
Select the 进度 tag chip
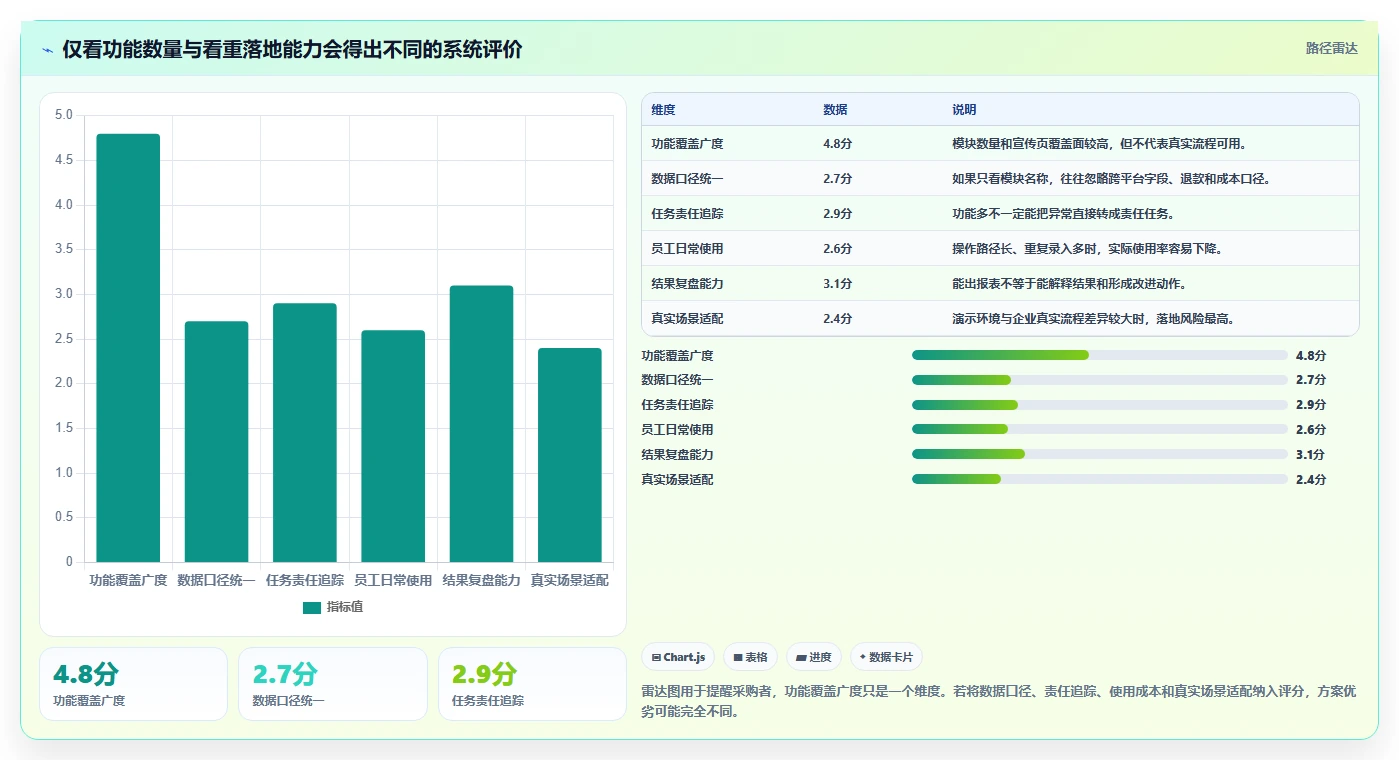point(814,657)
